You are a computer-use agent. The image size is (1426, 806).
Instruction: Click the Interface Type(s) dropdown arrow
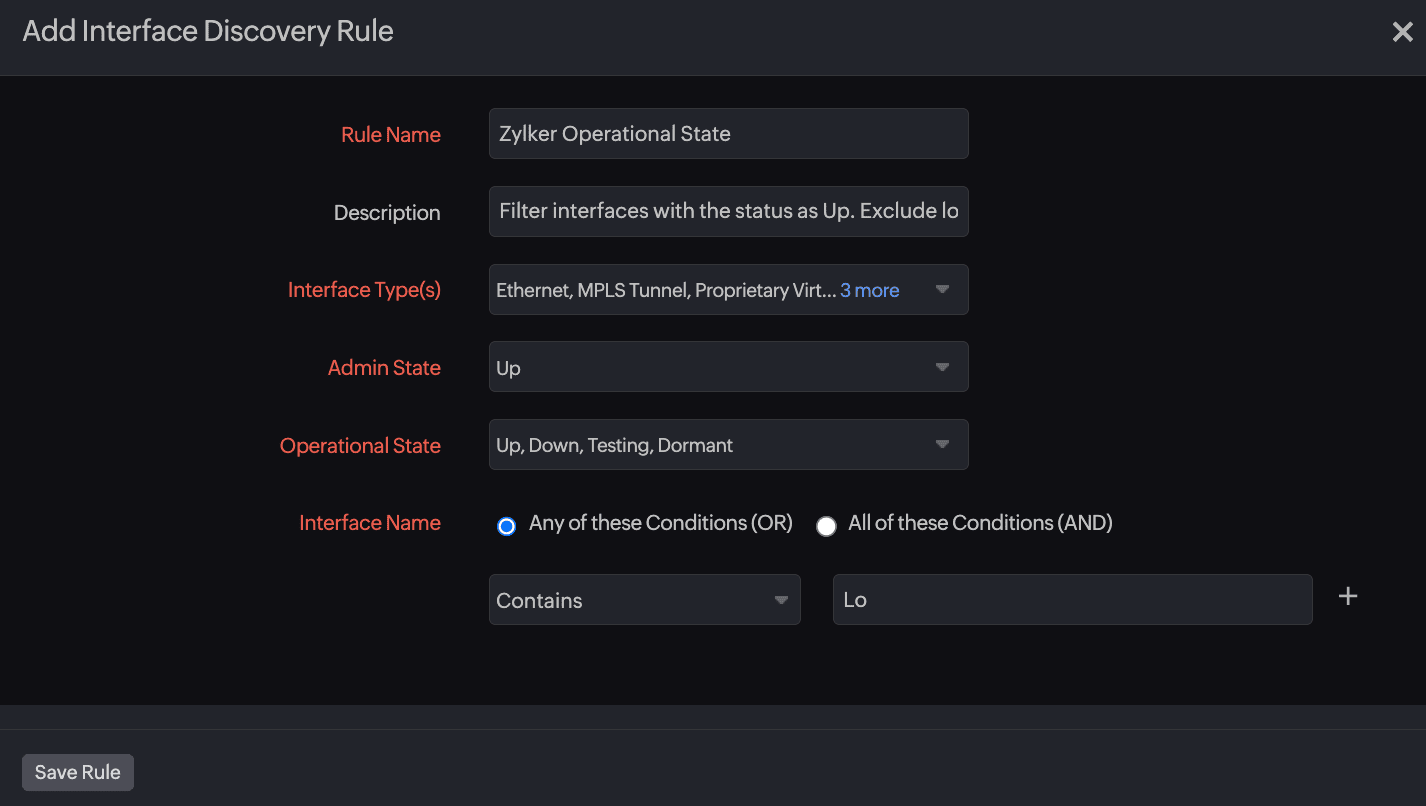click(x=942, y=290)
